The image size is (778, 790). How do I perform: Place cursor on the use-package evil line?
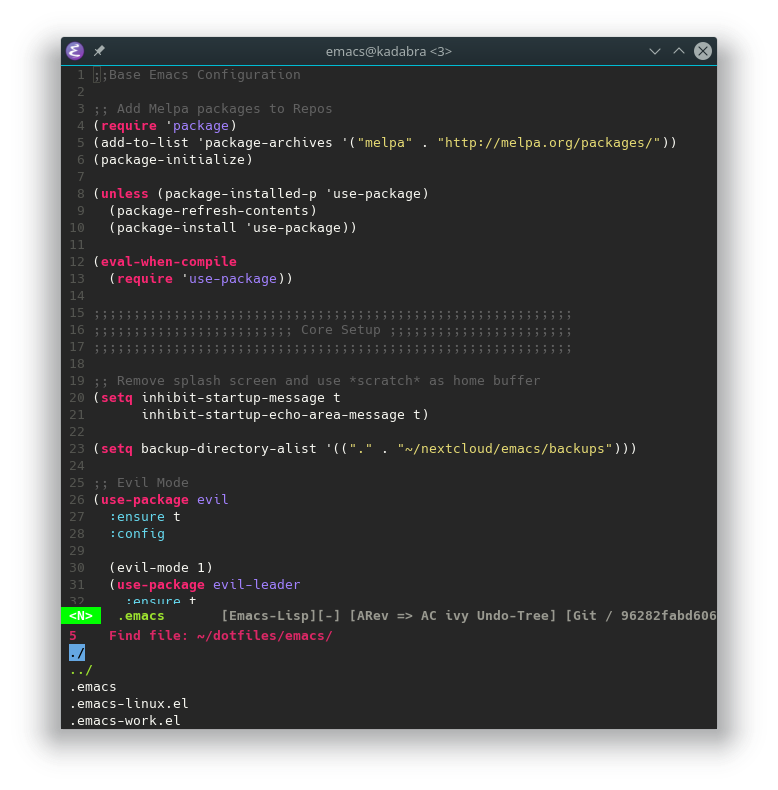[x=164, y=499]
